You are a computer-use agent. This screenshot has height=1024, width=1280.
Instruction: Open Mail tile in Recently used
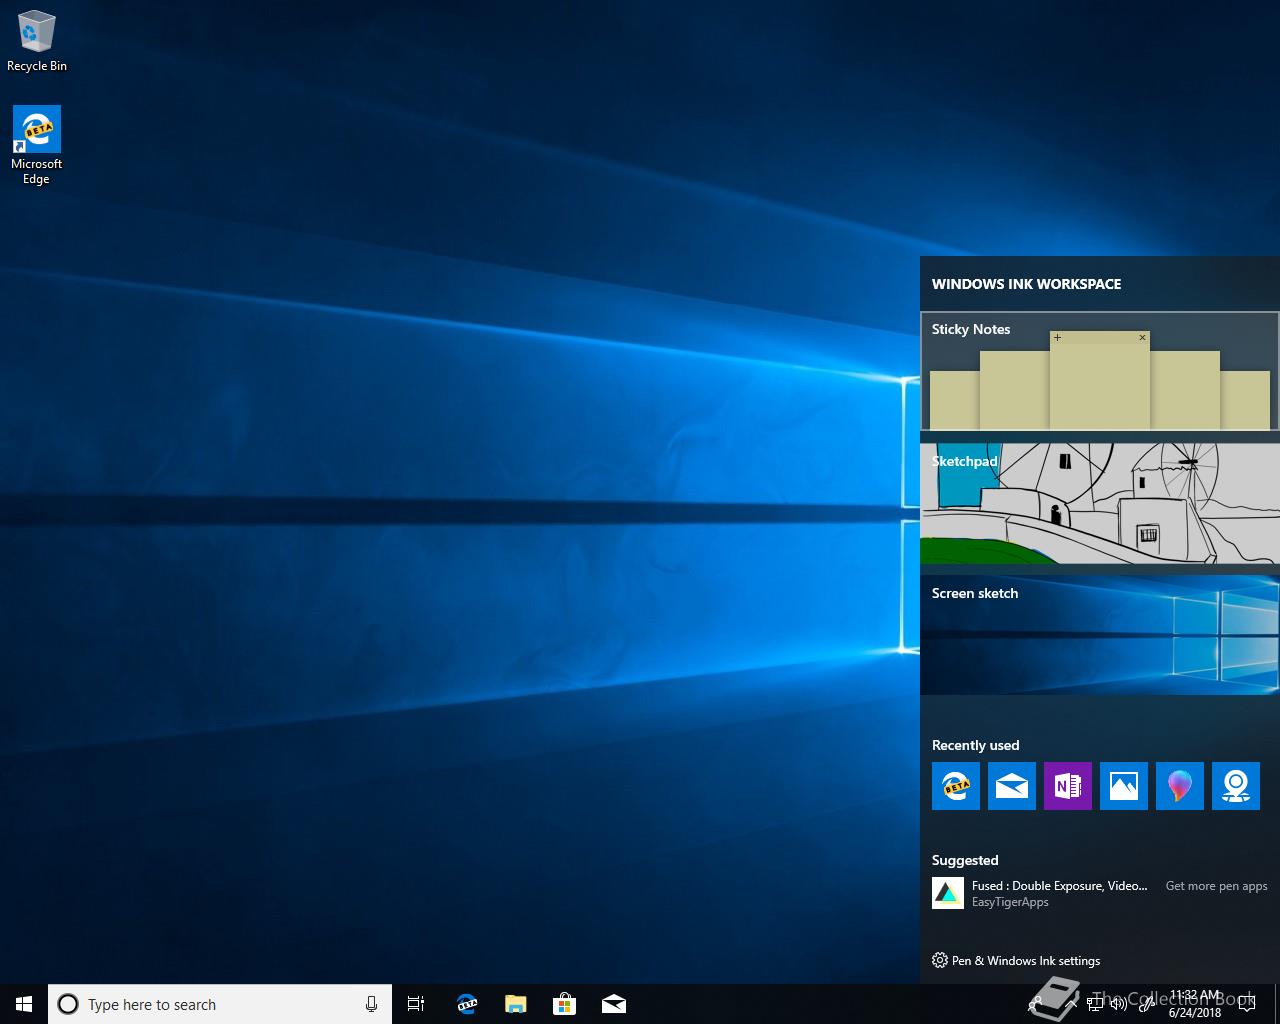coord(1011,786)
